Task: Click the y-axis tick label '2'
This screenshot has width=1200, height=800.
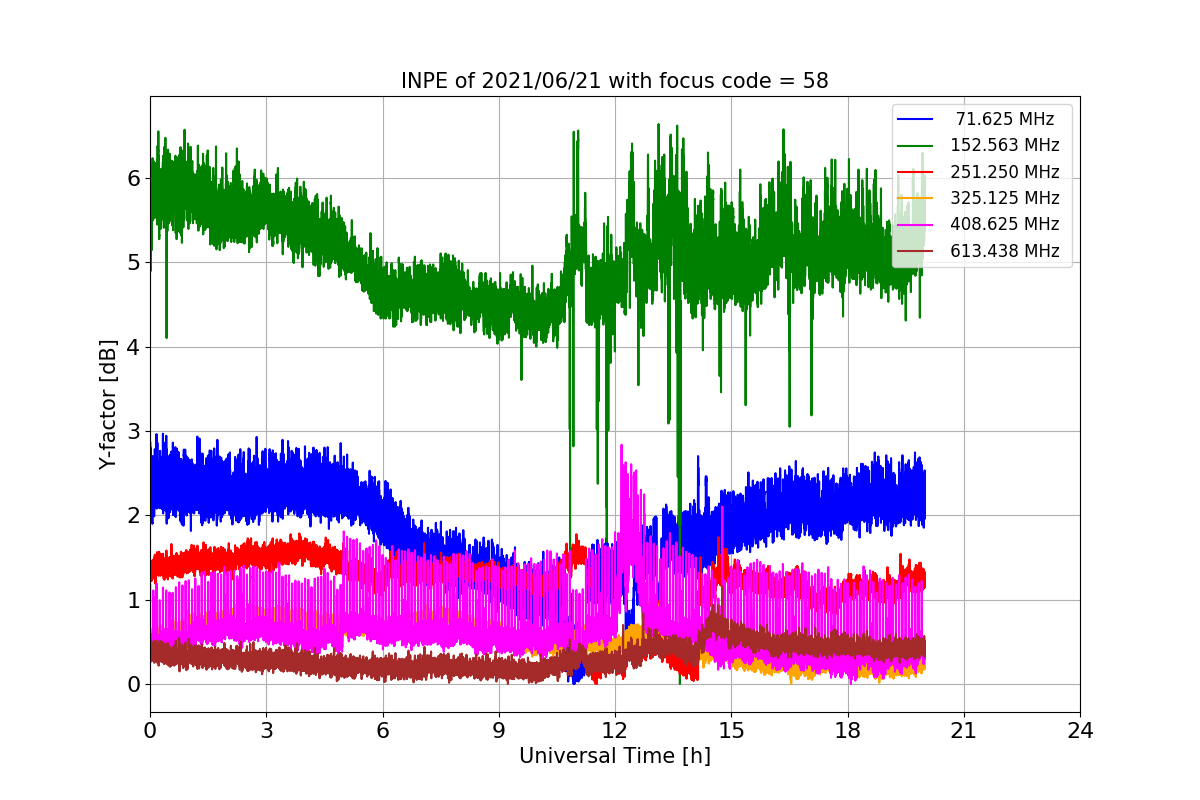Action: click(134, 516)
